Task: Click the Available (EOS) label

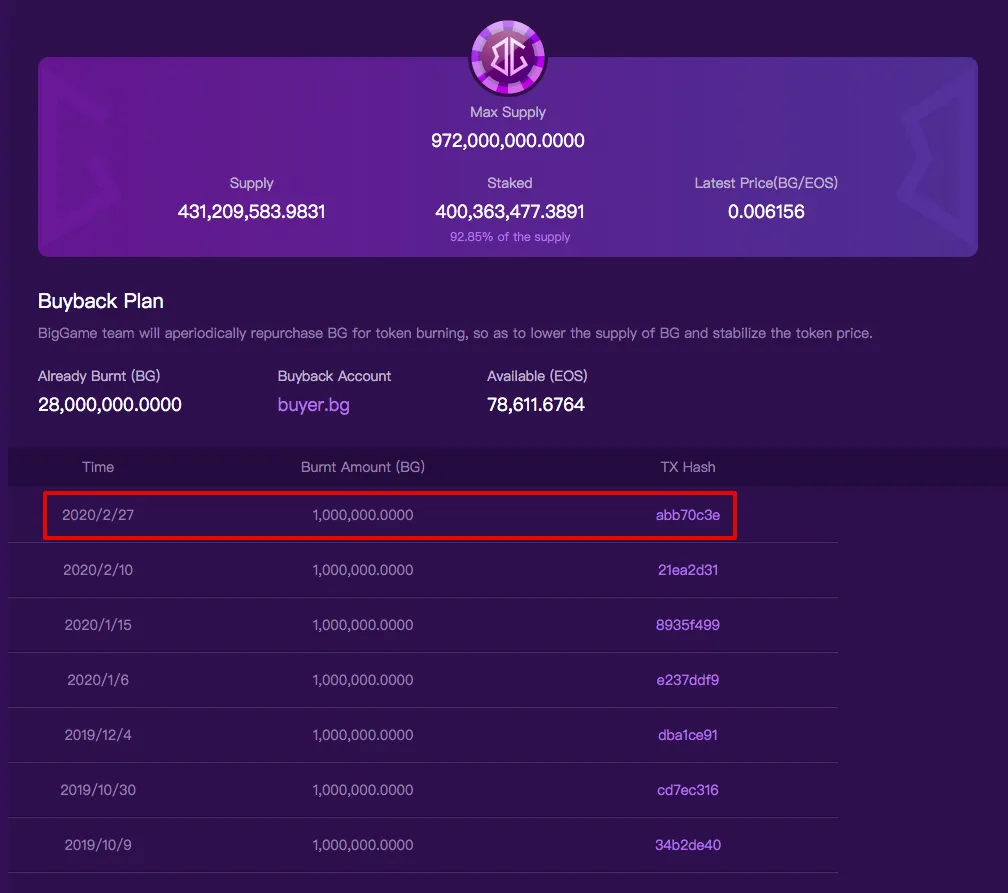Action: [x=537, y=376]
